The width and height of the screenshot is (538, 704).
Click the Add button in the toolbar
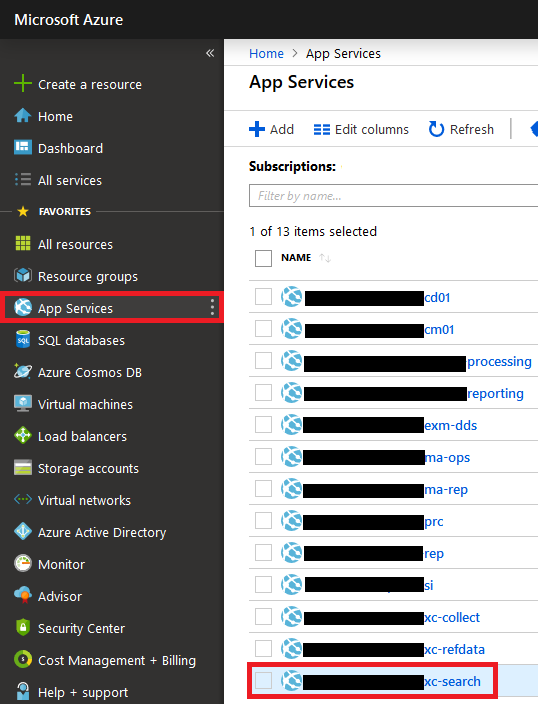[272, 129]
